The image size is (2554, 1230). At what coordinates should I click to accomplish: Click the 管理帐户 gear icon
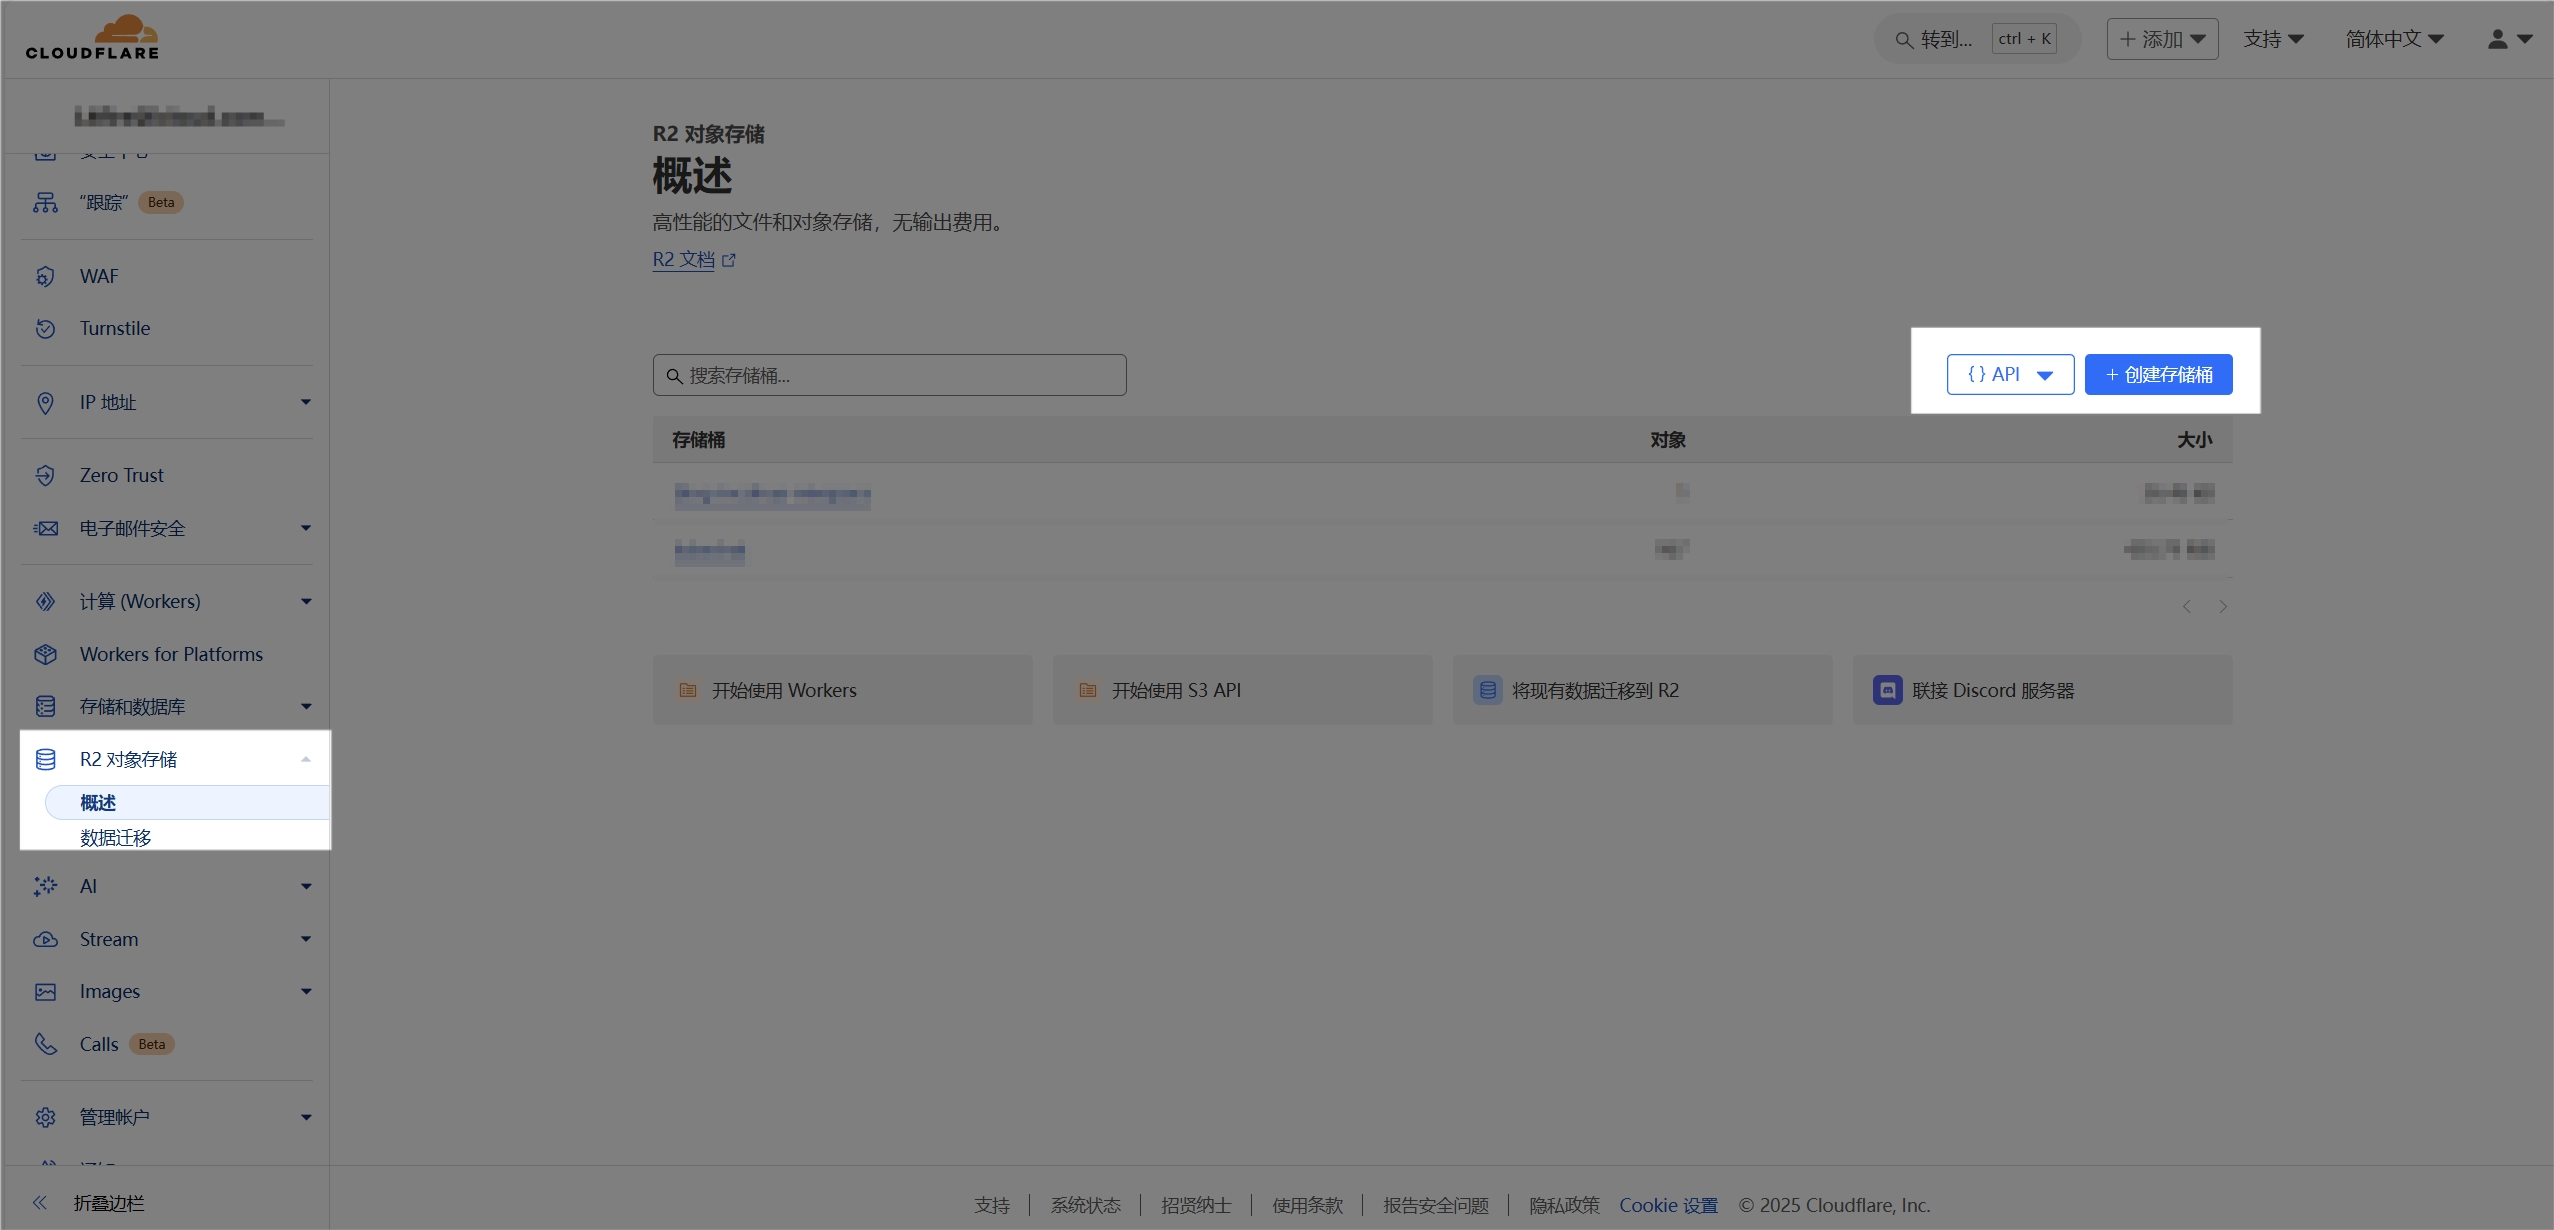click(x=45, y=1117)
